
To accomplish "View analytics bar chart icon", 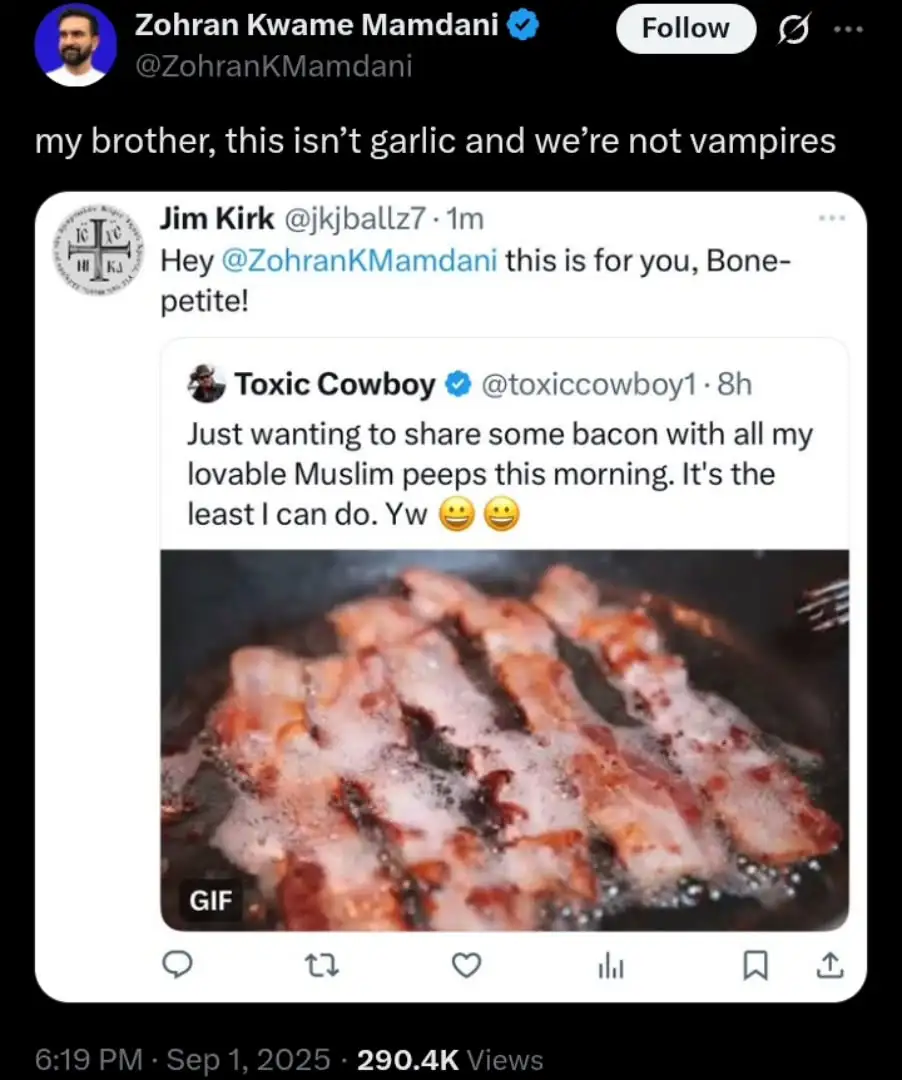I will pyautogui.click(x=610, y=964).
